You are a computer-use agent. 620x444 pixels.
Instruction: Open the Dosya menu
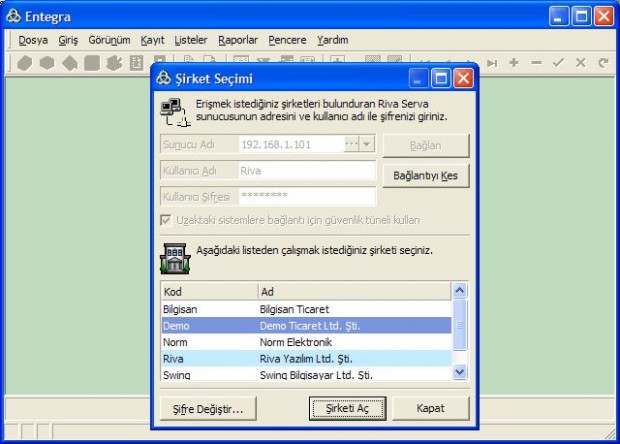33,40
